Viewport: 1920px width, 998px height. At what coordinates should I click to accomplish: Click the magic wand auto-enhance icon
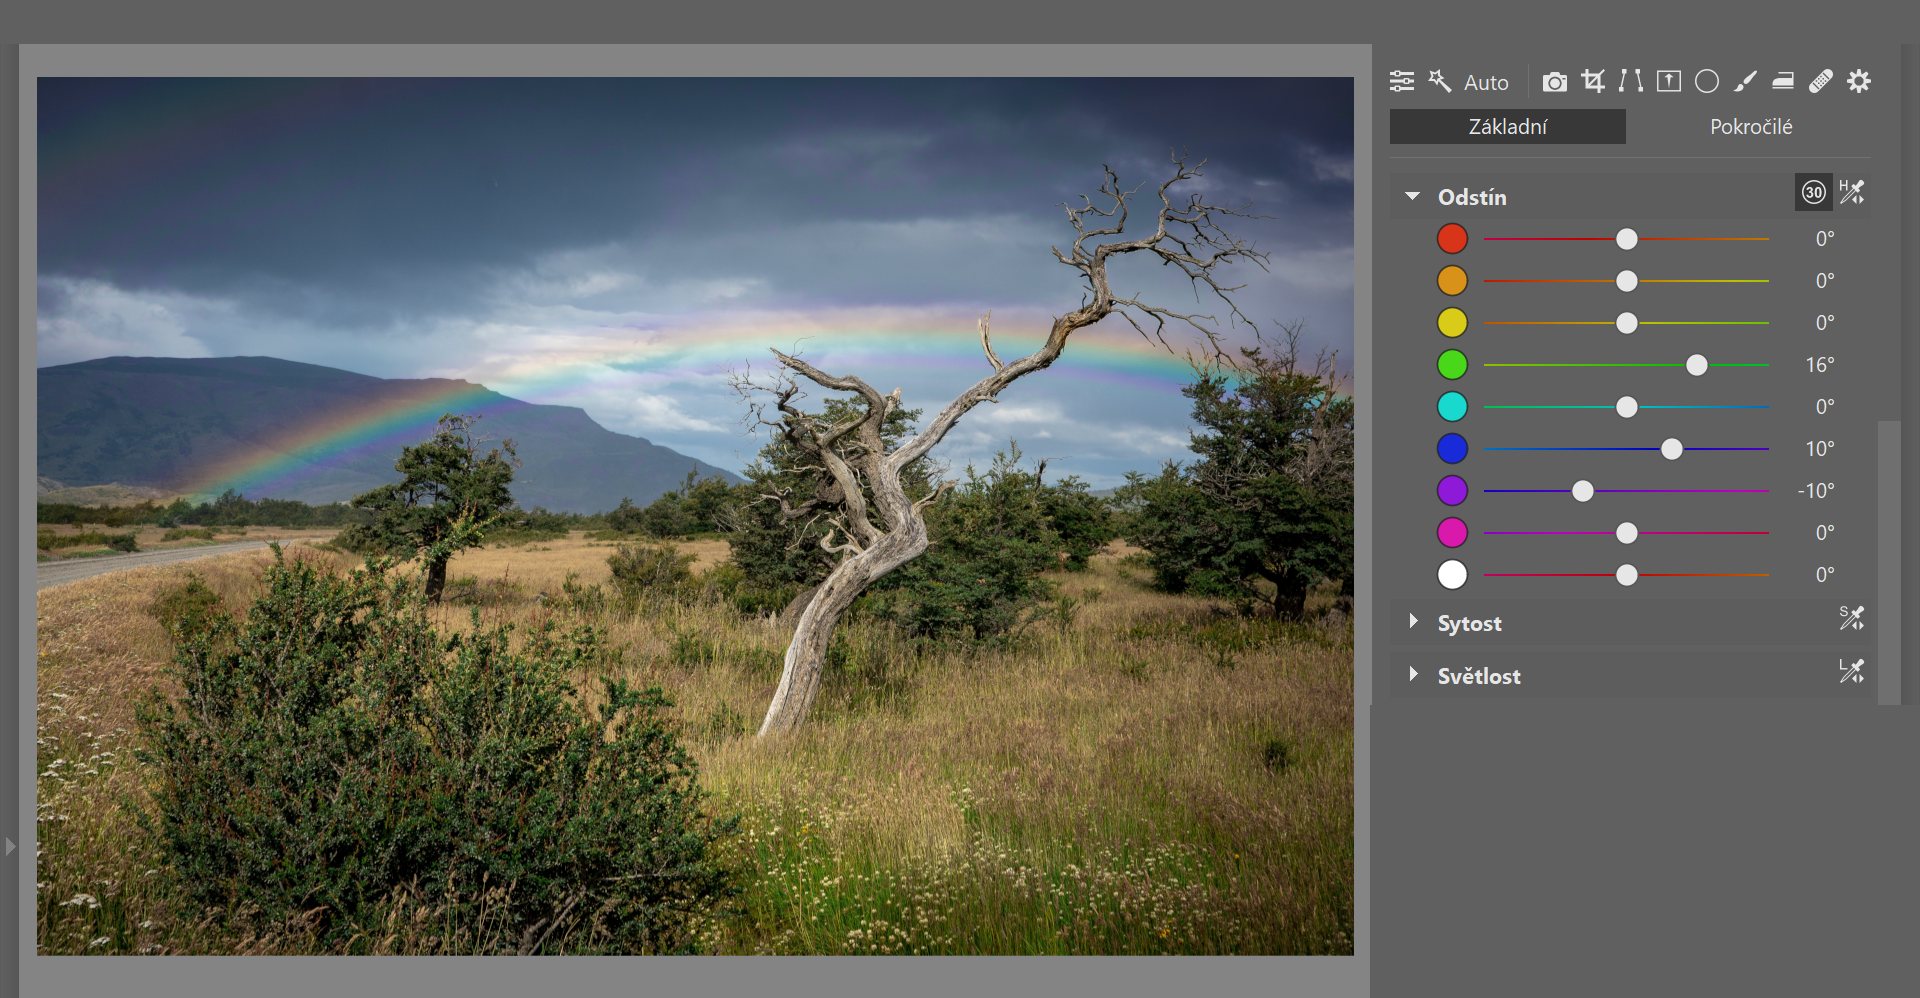coord(1440,81)
